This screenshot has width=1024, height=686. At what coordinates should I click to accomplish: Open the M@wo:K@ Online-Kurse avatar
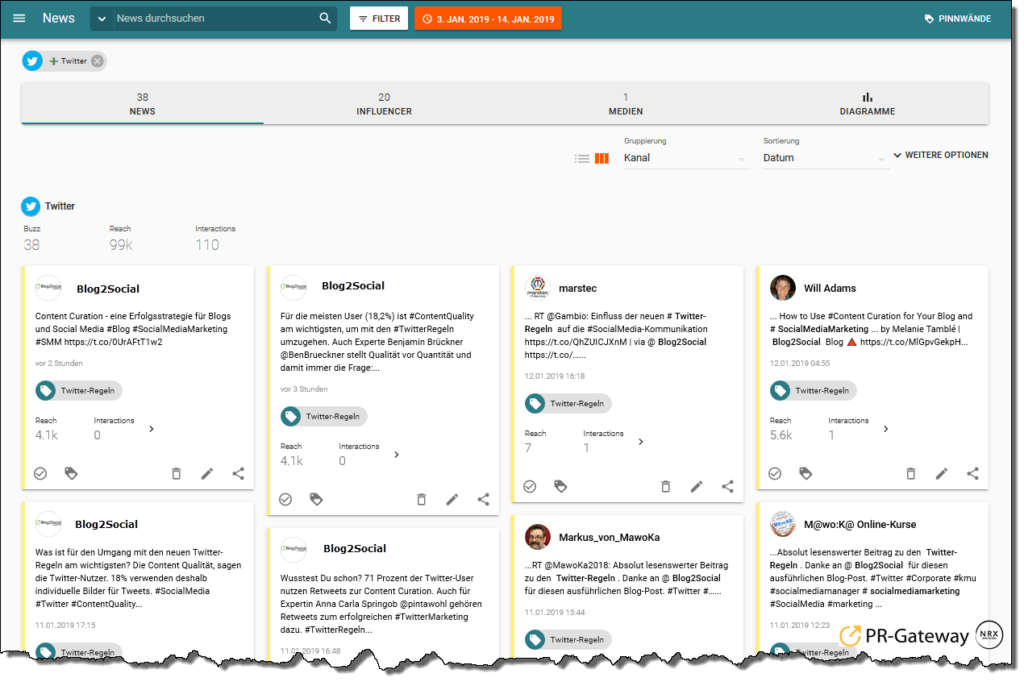click(x=782, y=524)
